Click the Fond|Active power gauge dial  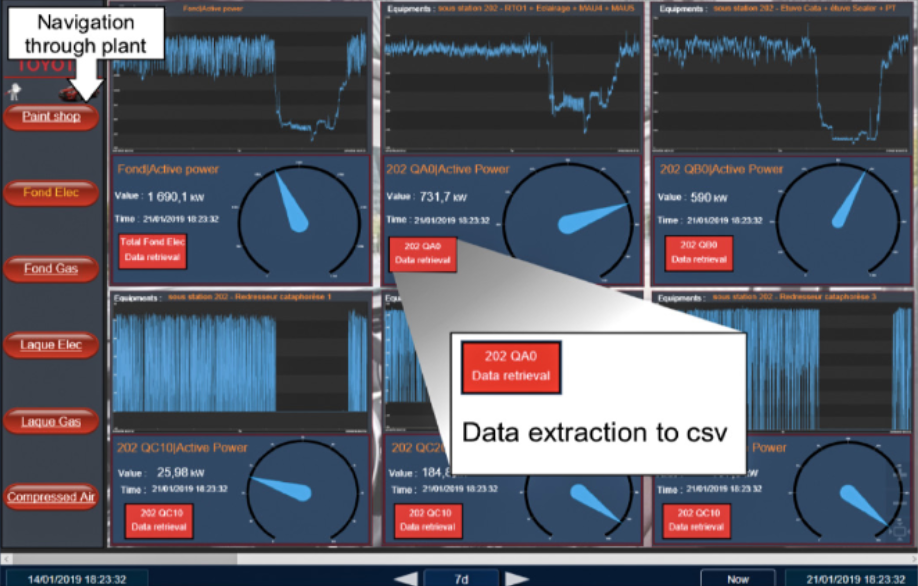click(x=299, y=221)
